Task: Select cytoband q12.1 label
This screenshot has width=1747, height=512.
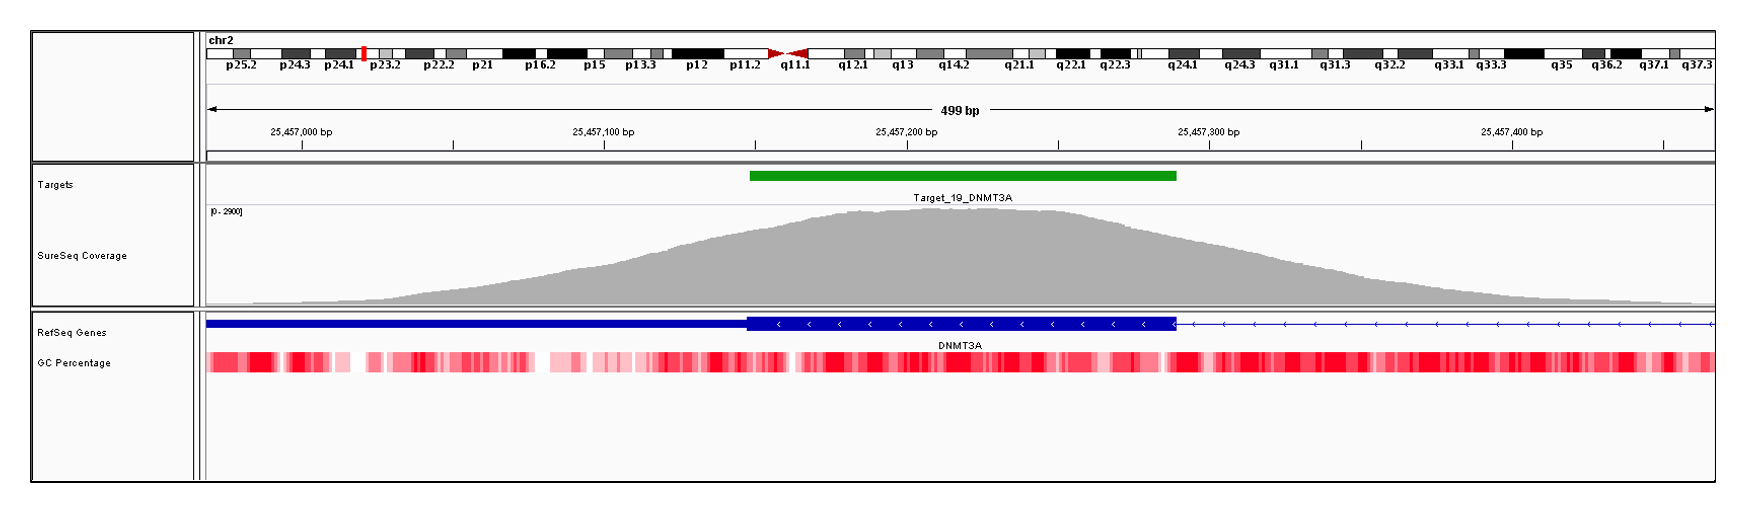Action: (x=853, y=65)
